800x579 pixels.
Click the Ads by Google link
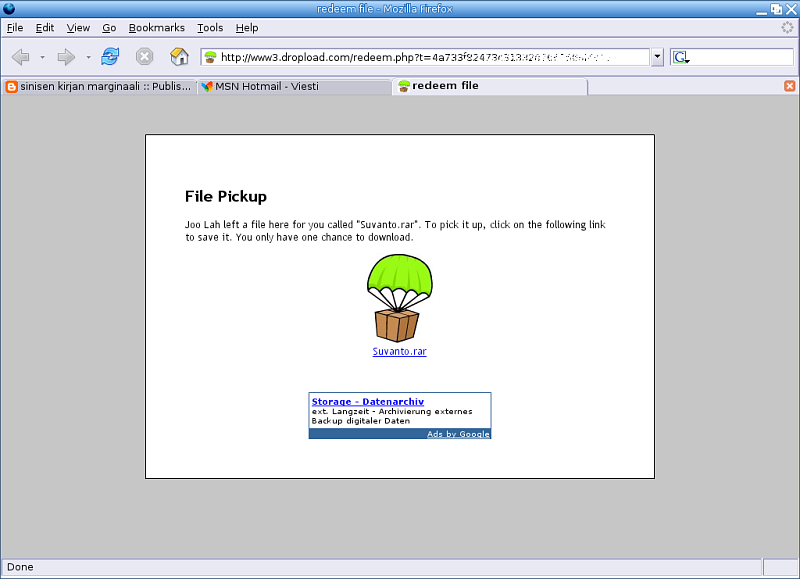458,434
